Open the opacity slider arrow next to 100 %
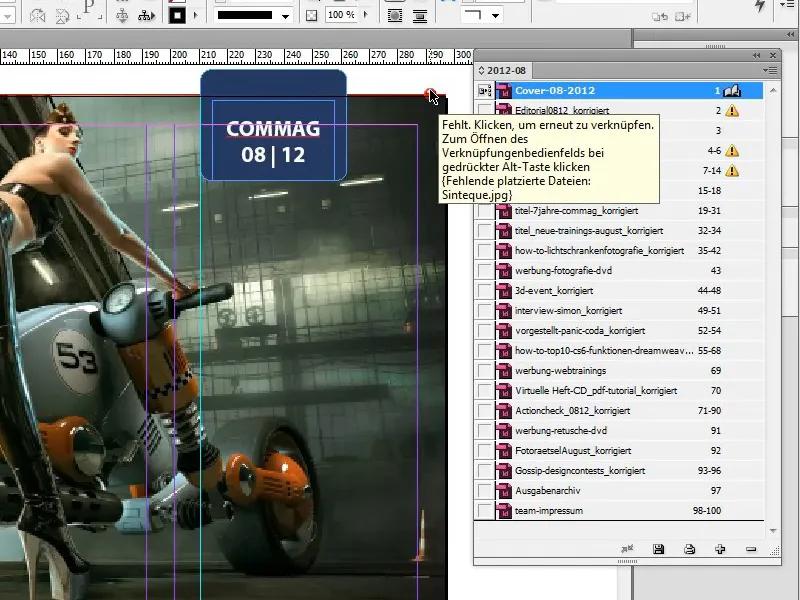This screenshot has height=600, width=800. pos(365,15)
